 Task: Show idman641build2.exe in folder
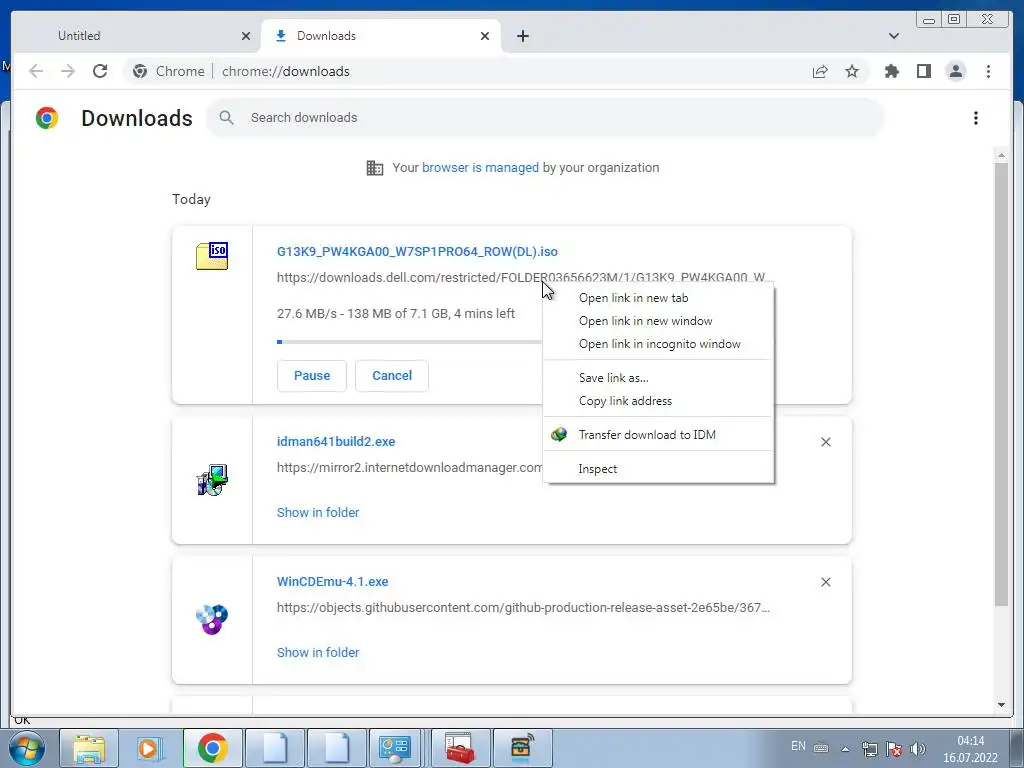[318, 513]
